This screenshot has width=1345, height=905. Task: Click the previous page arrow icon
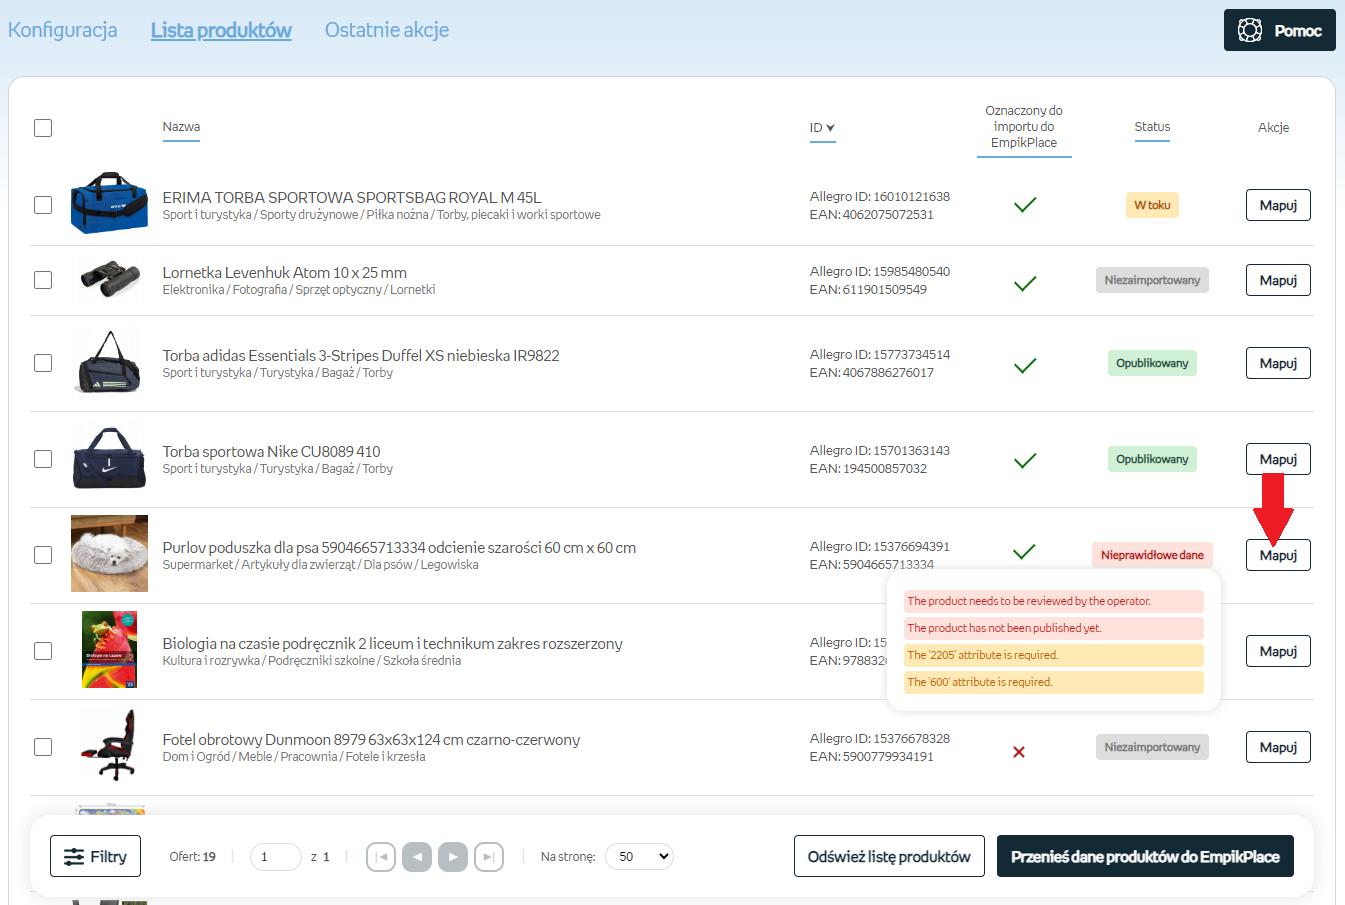click(417, 857)
